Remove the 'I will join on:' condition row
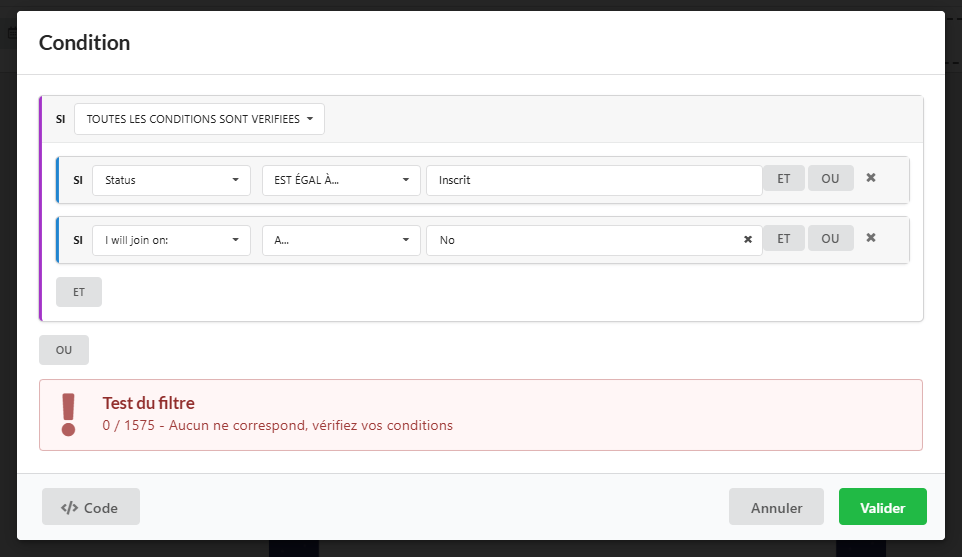962x557 pixels. coord(870,239)
